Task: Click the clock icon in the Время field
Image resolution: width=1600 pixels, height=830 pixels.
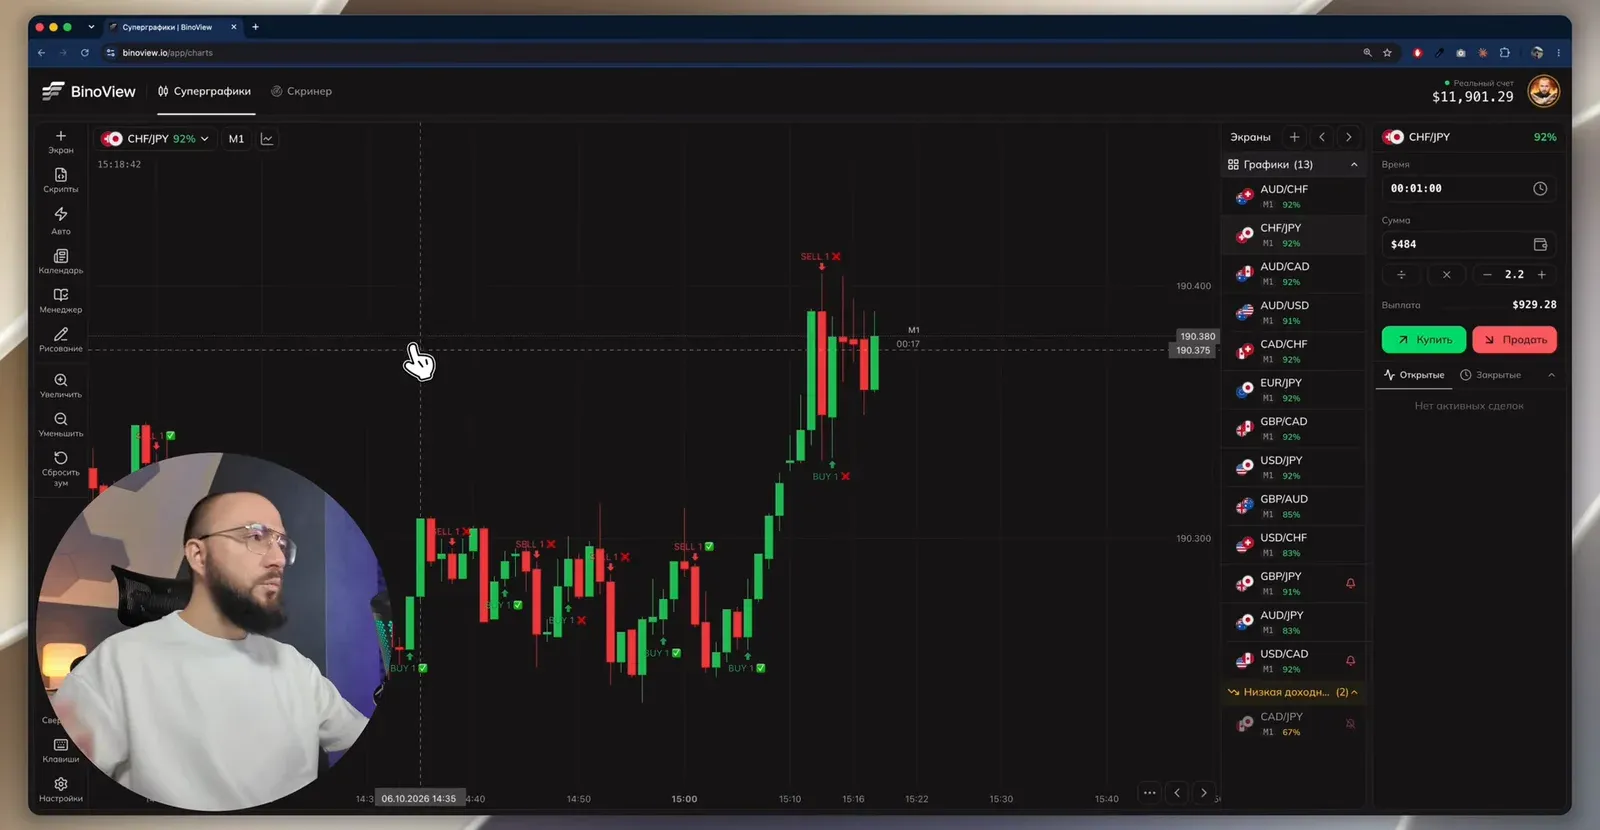Action: point(1540,188)
